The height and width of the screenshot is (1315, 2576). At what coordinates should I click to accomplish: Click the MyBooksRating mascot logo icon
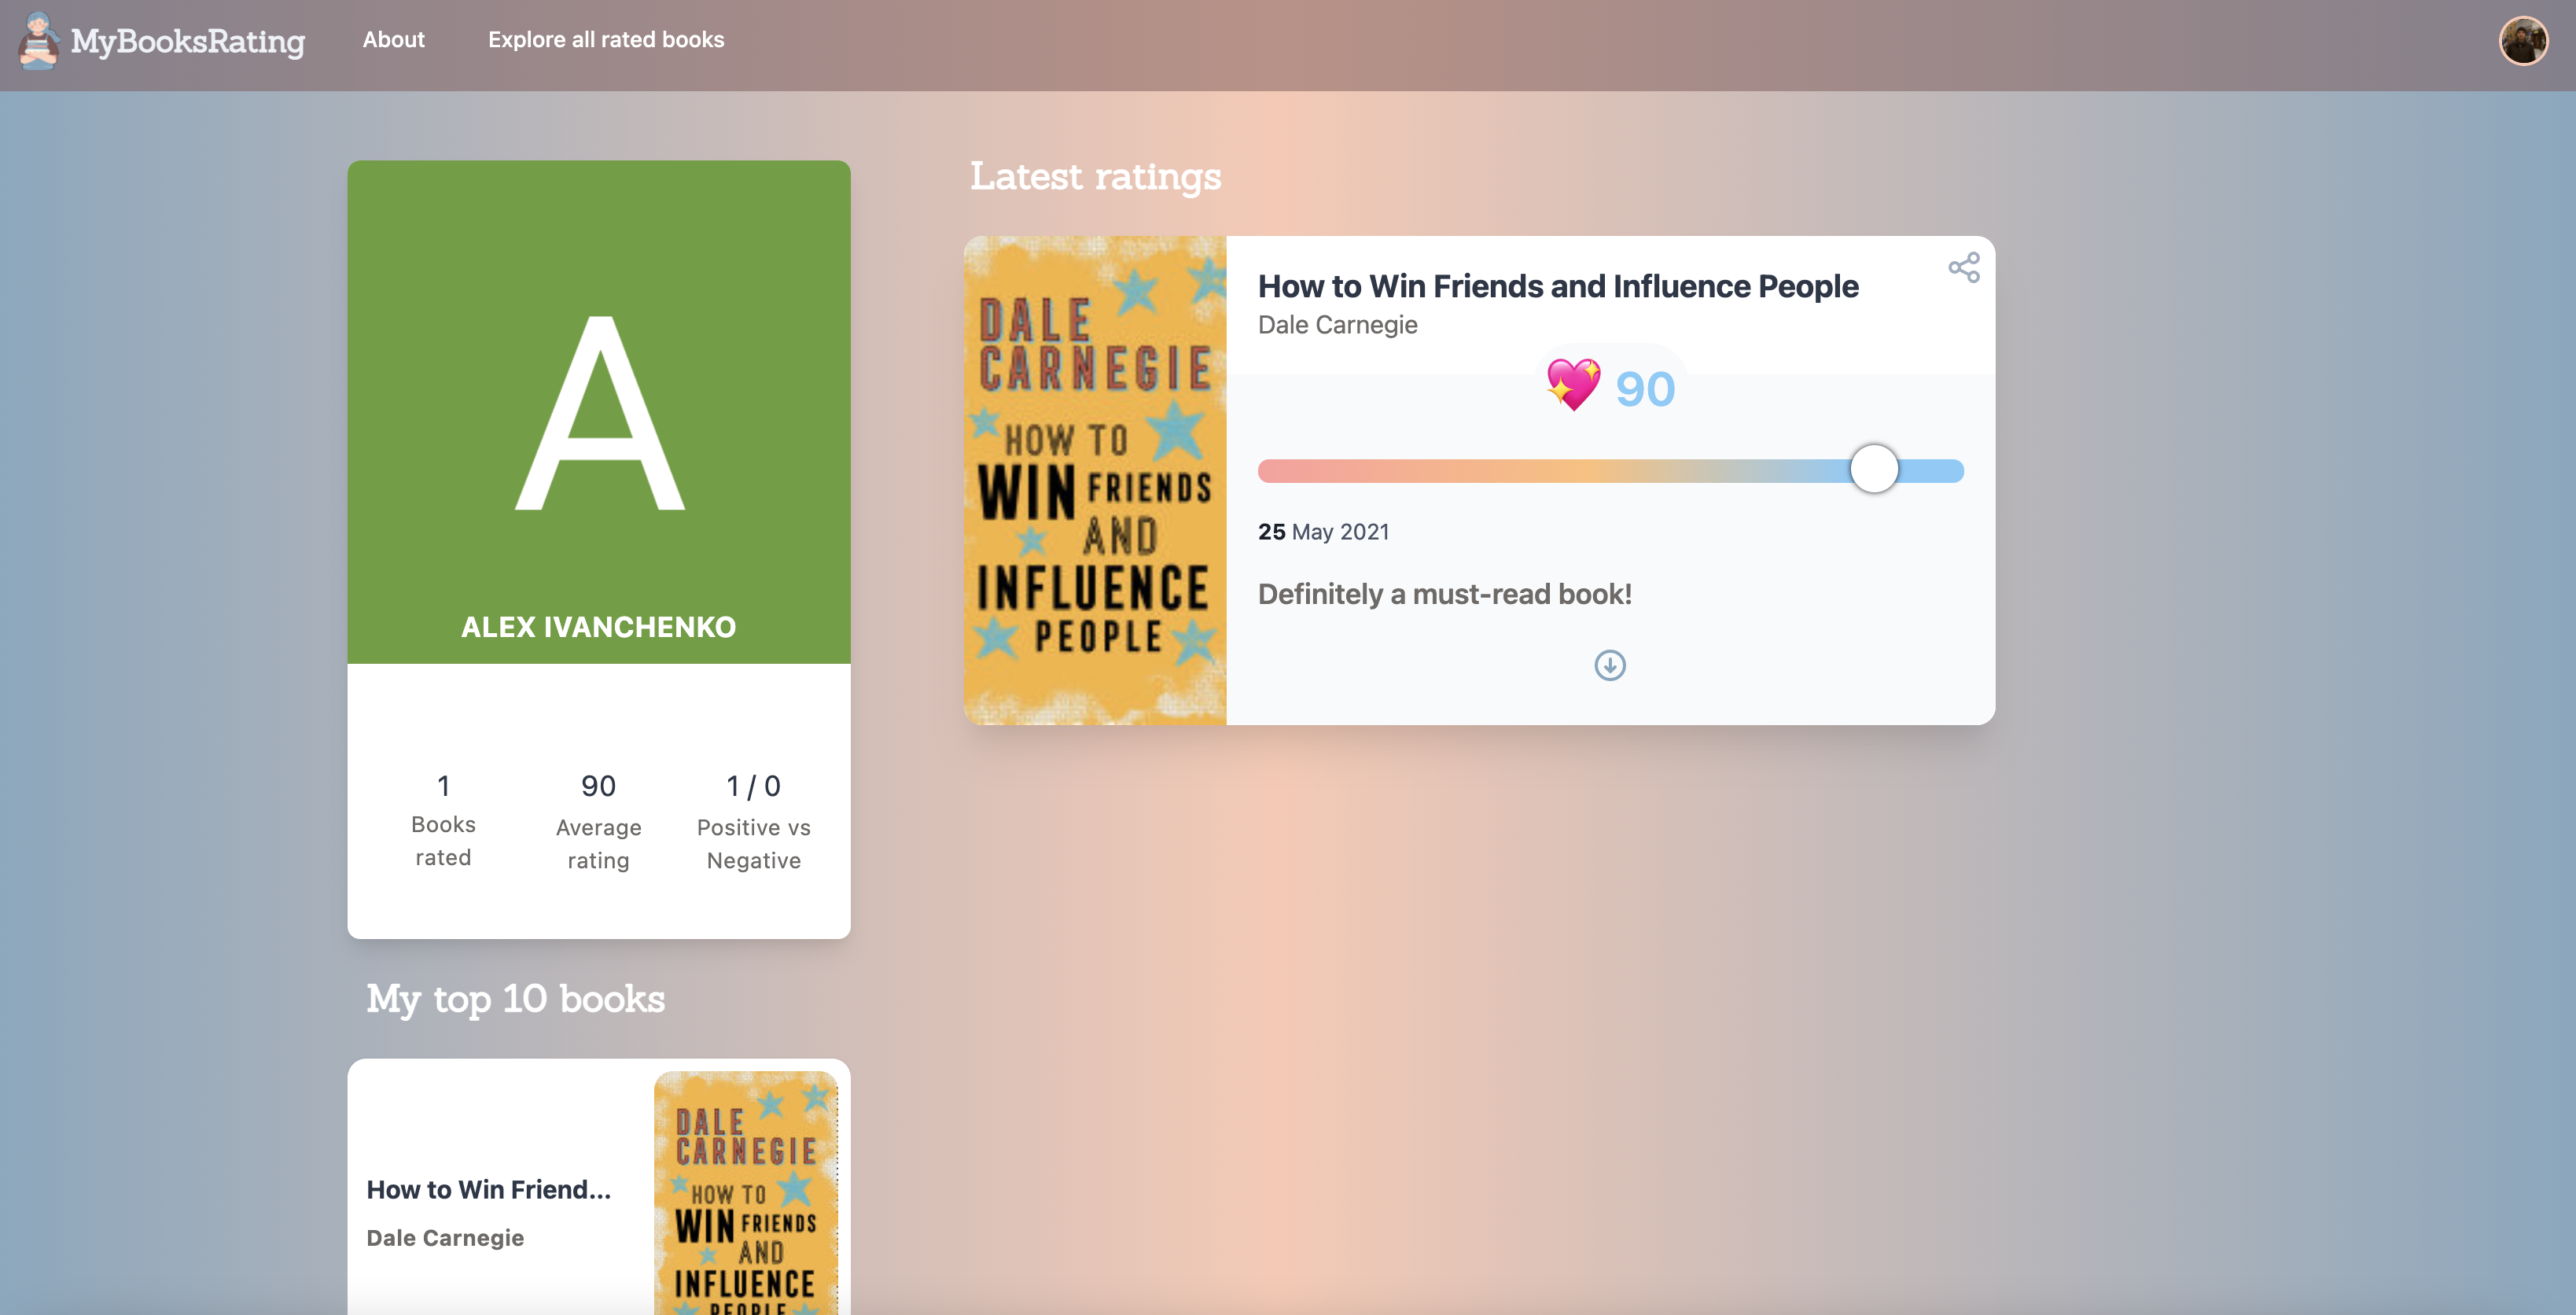38,41
